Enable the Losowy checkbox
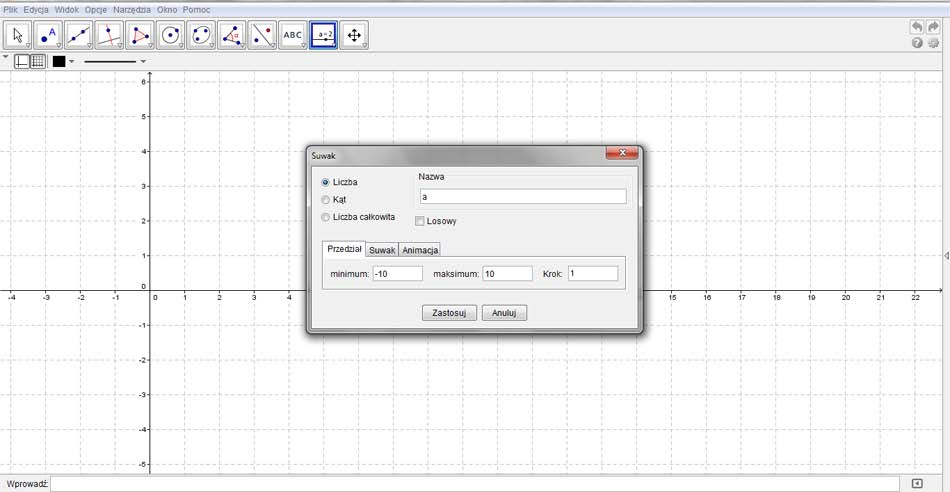 coord(420,221)
